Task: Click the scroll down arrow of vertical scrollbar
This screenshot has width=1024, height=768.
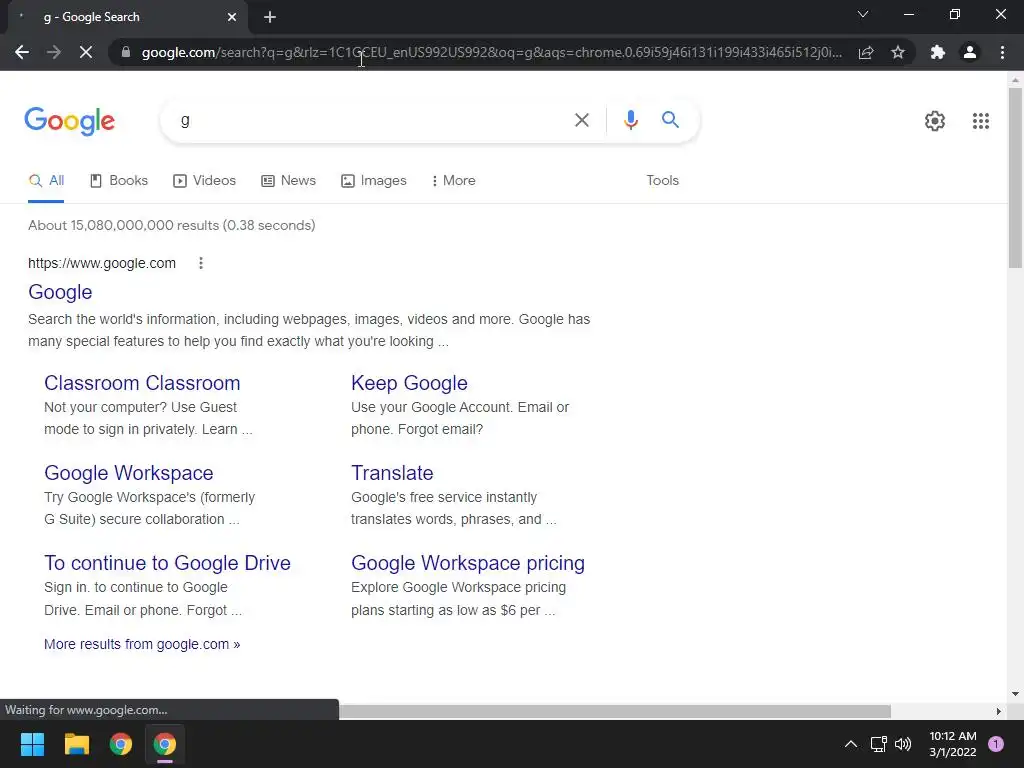Action: pyautogui.click(x=1015, y=694)
